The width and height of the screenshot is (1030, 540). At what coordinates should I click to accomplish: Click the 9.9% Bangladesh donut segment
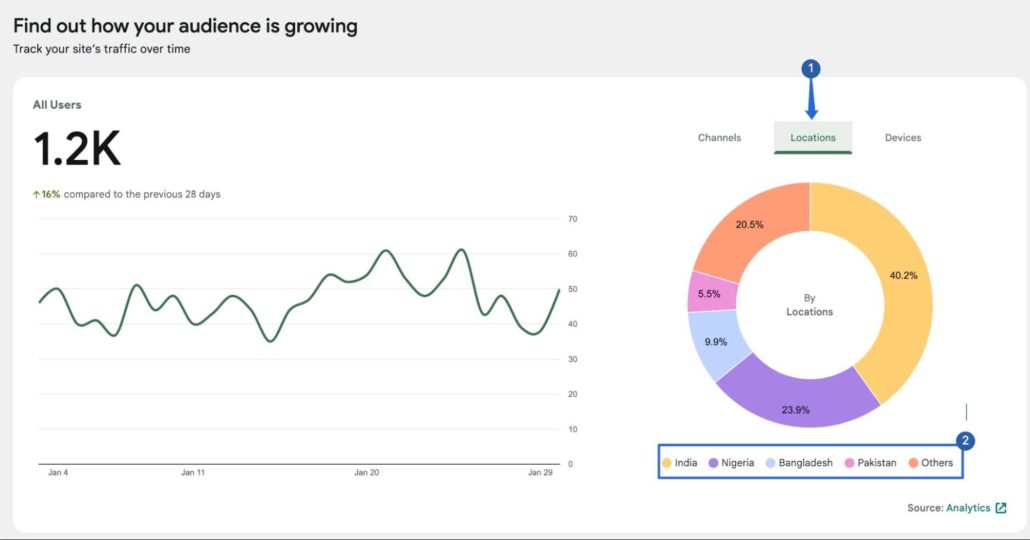point(716,343)
